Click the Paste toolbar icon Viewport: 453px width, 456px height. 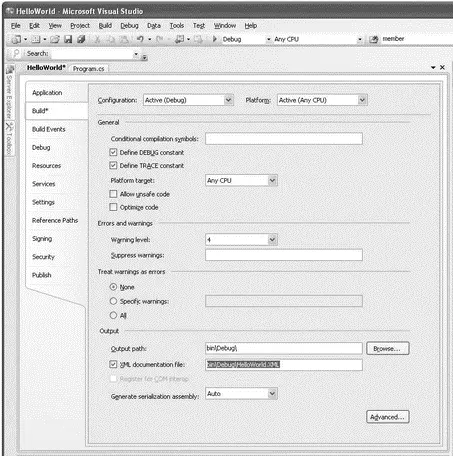[x=124, y=39]
